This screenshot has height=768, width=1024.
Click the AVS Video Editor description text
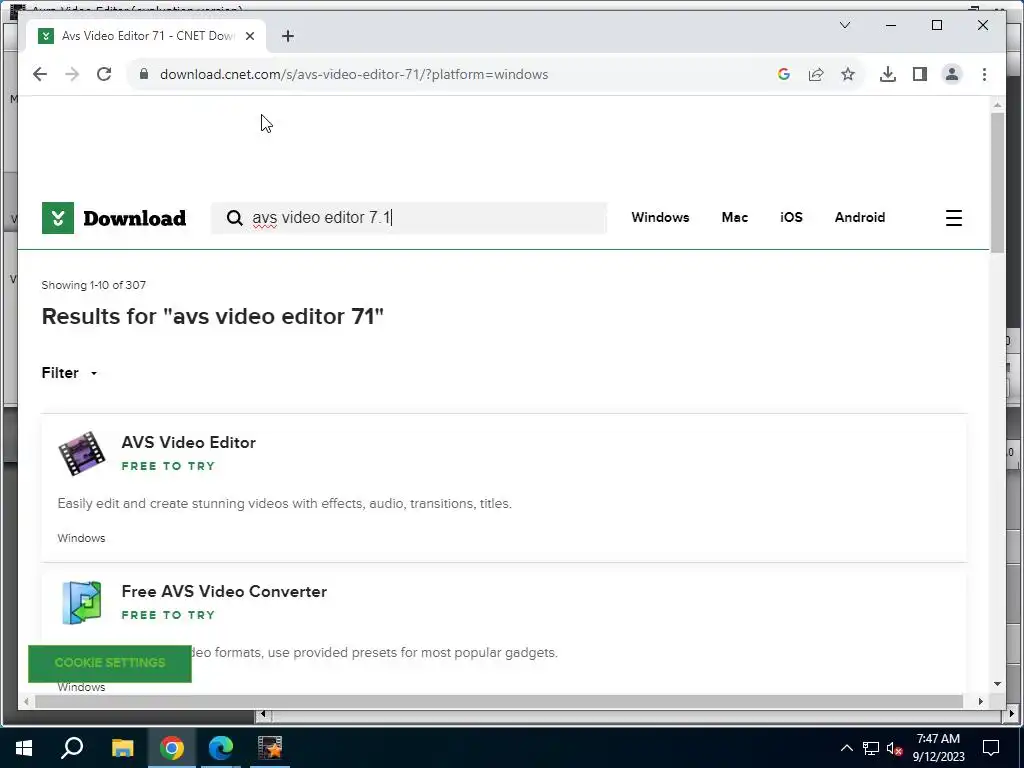(284, 504)
